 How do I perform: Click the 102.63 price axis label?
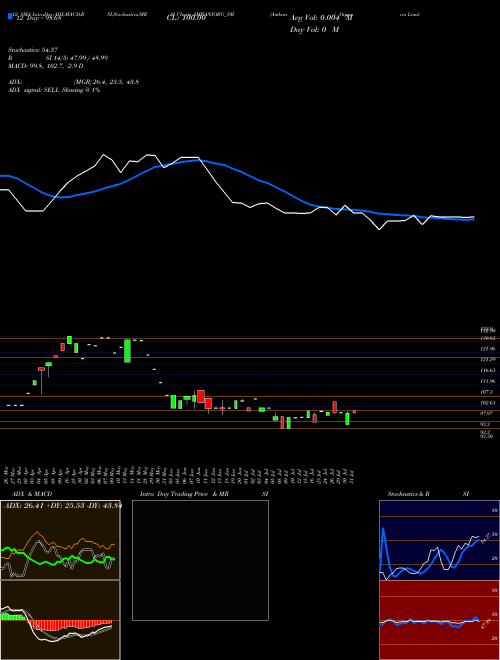[x=488, y=403]
